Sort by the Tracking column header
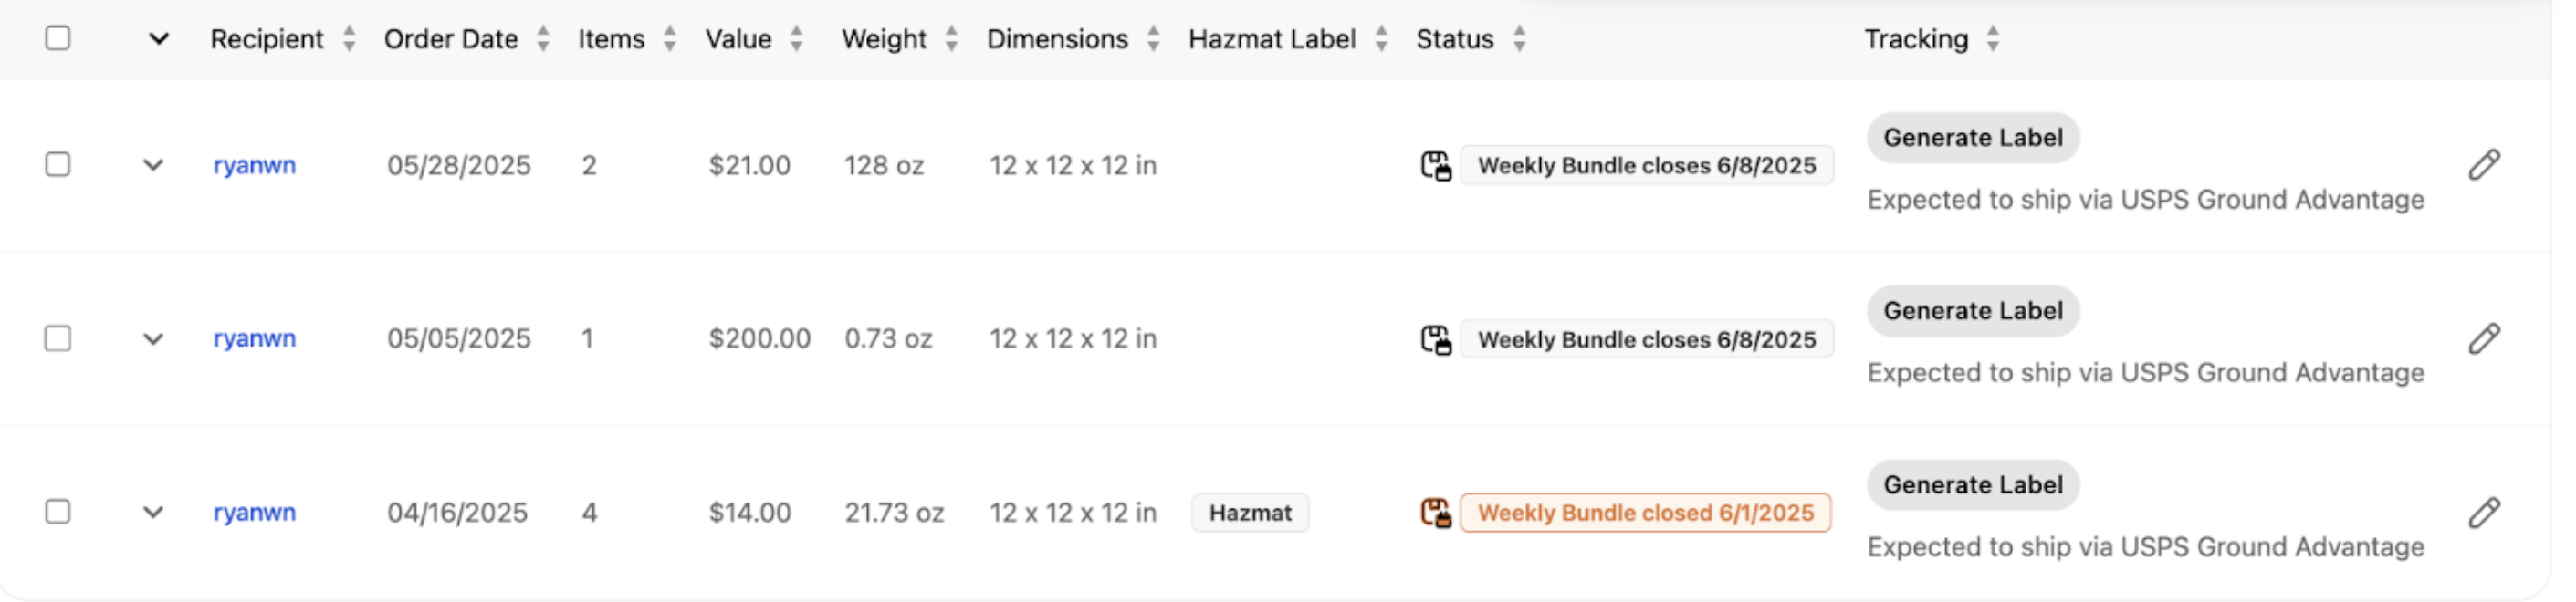The height and width of the screenshot is (602, 2576). [x=1992, y=39]
